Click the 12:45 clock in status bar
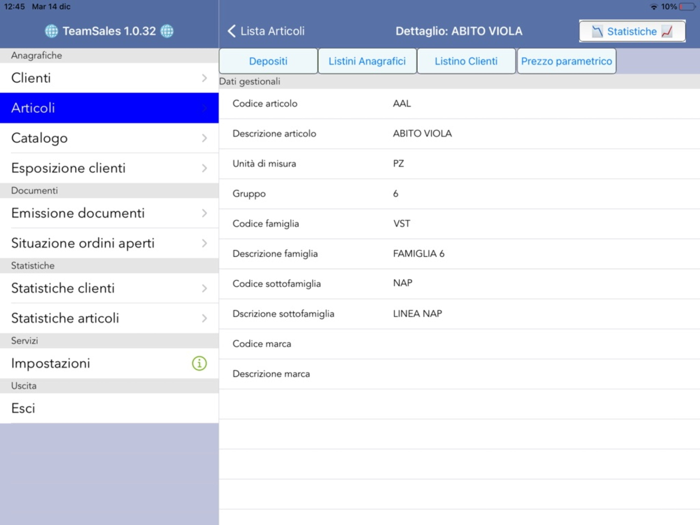The image size is (700, 525). (x=14, y=7)
